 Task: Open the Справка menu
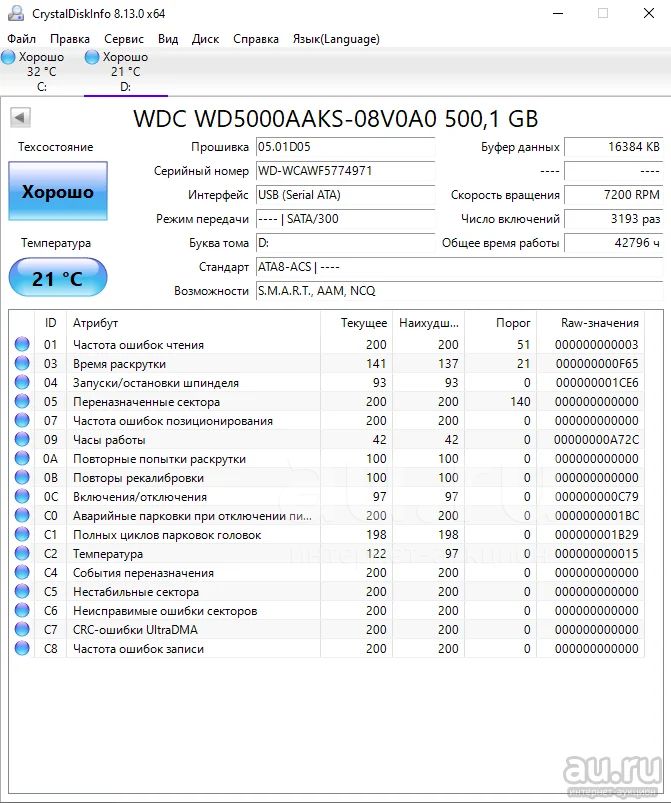(x=256, y=39)
